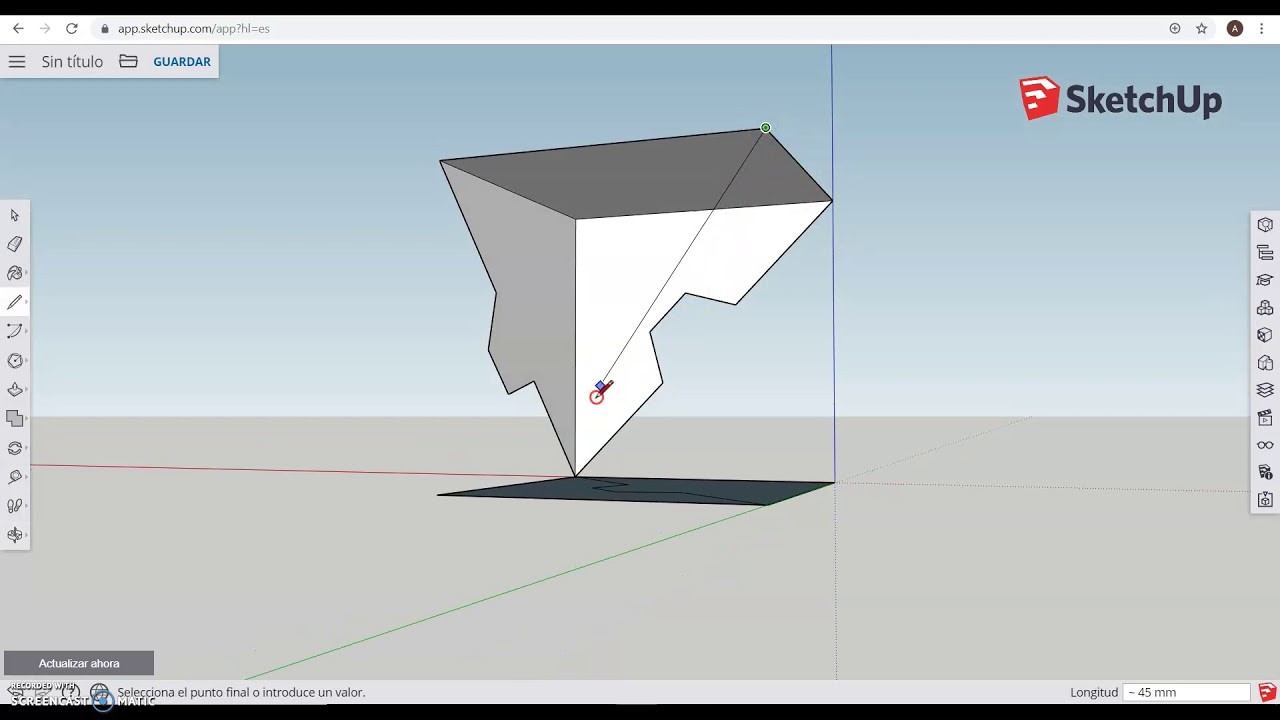Bookmark this page with the star
Viewport: 1280px width, 720px height.
pos(1202,28)
